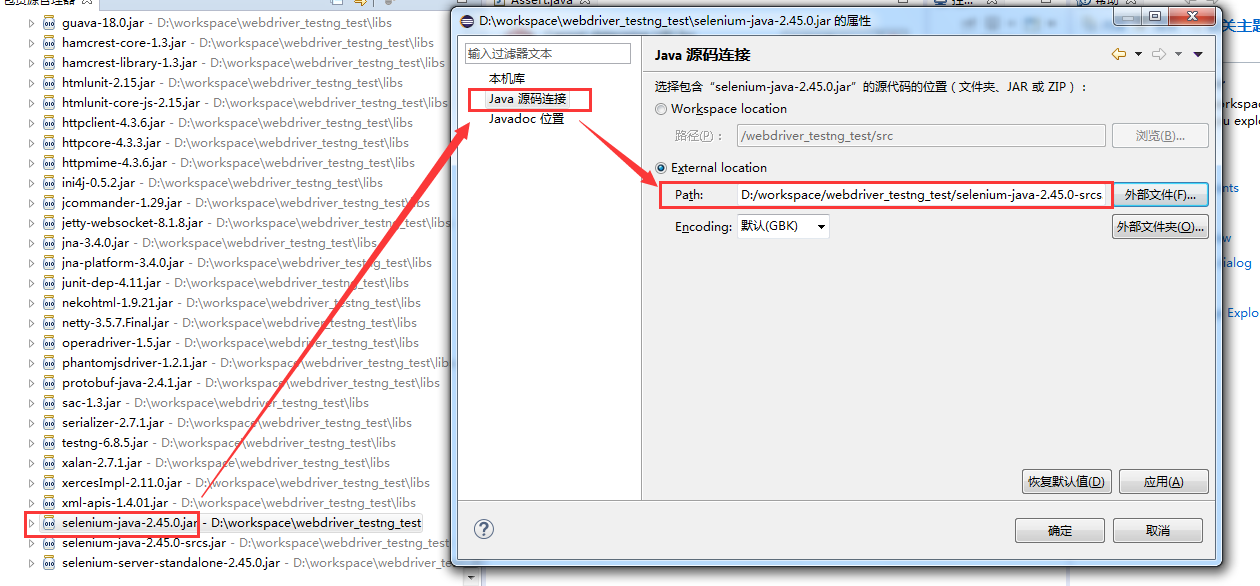The width and height of the screenshot is (1260, 586).
Task: Click the jar icon of jna-3.4.0.jar
Action: coord(49,242)
